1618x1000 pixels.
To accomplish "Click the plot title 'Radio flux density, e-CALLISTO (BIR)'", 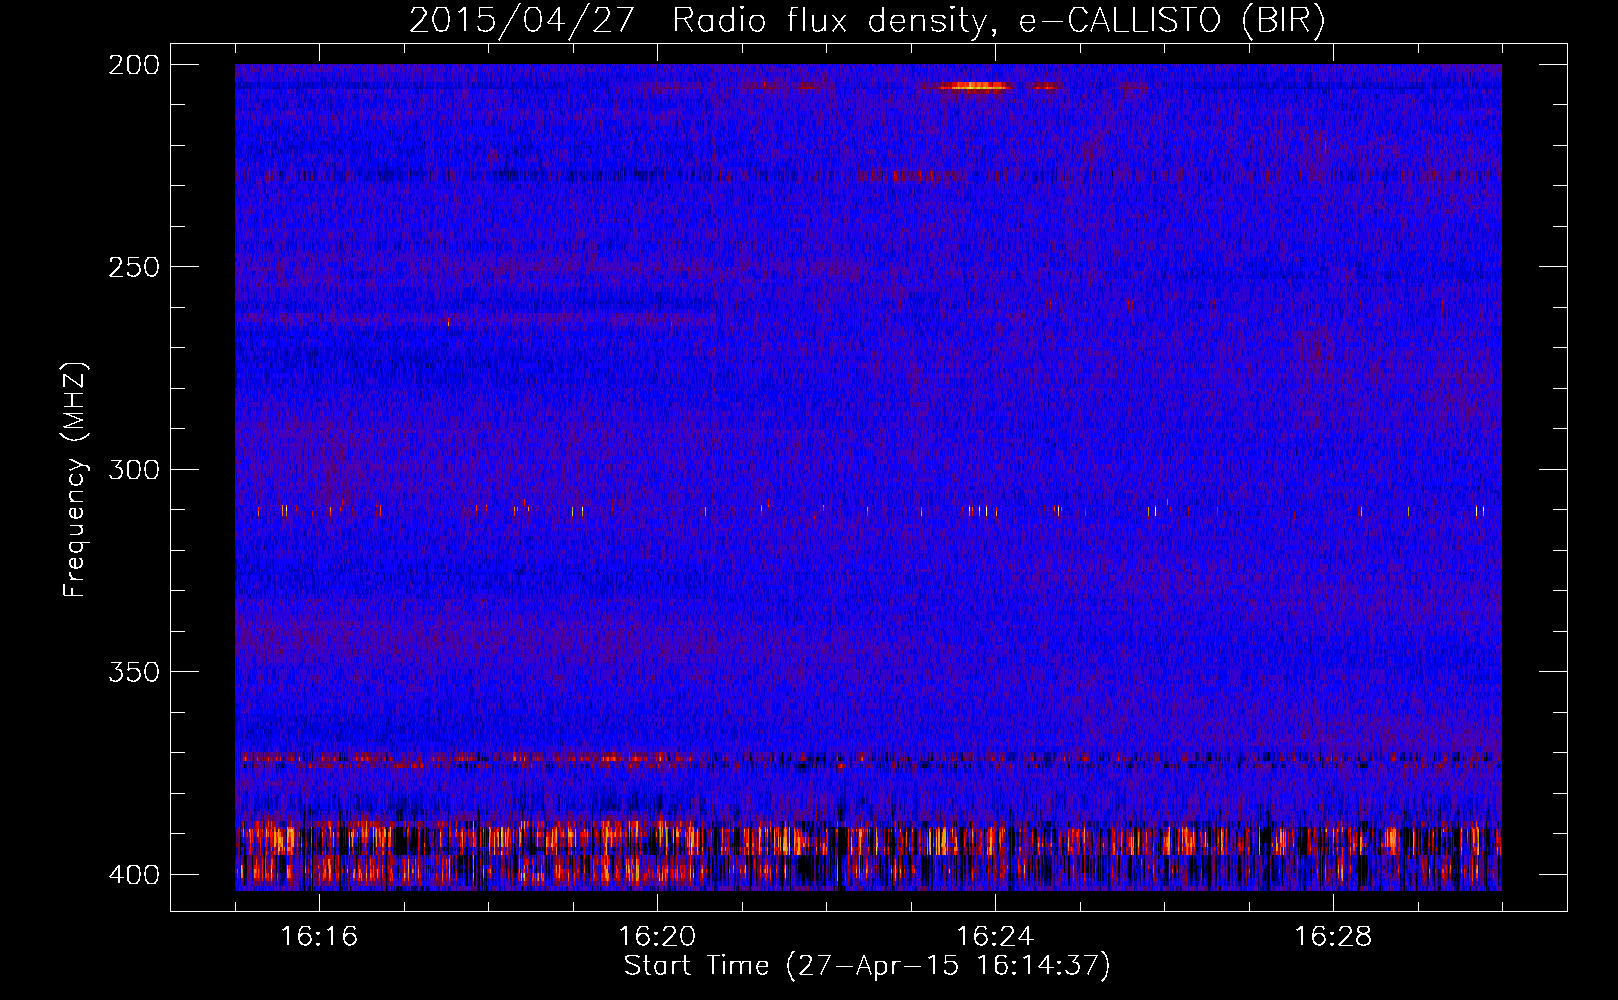I will point(998,21).
